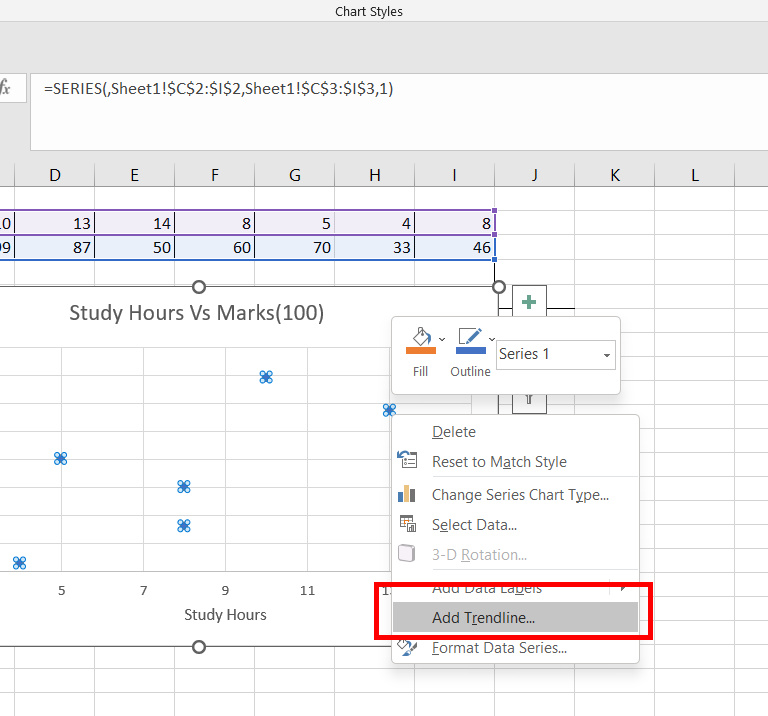768x716 pixels.
Task: Select column E header
Action: (135, 175)
